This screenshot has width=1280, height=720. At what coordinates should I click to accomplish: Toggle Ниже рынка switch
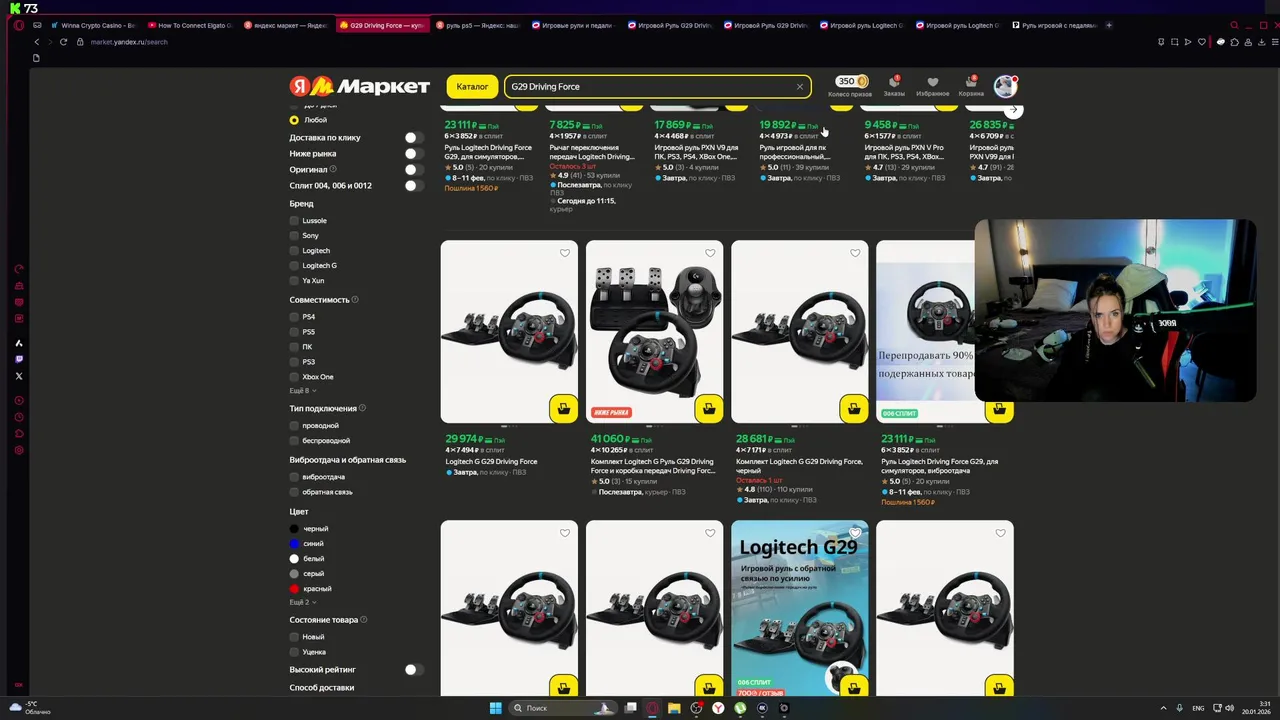413,154
